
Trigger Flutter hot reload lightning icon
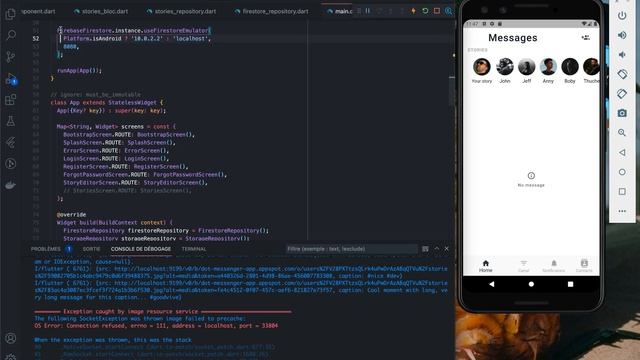coord(413,11)
